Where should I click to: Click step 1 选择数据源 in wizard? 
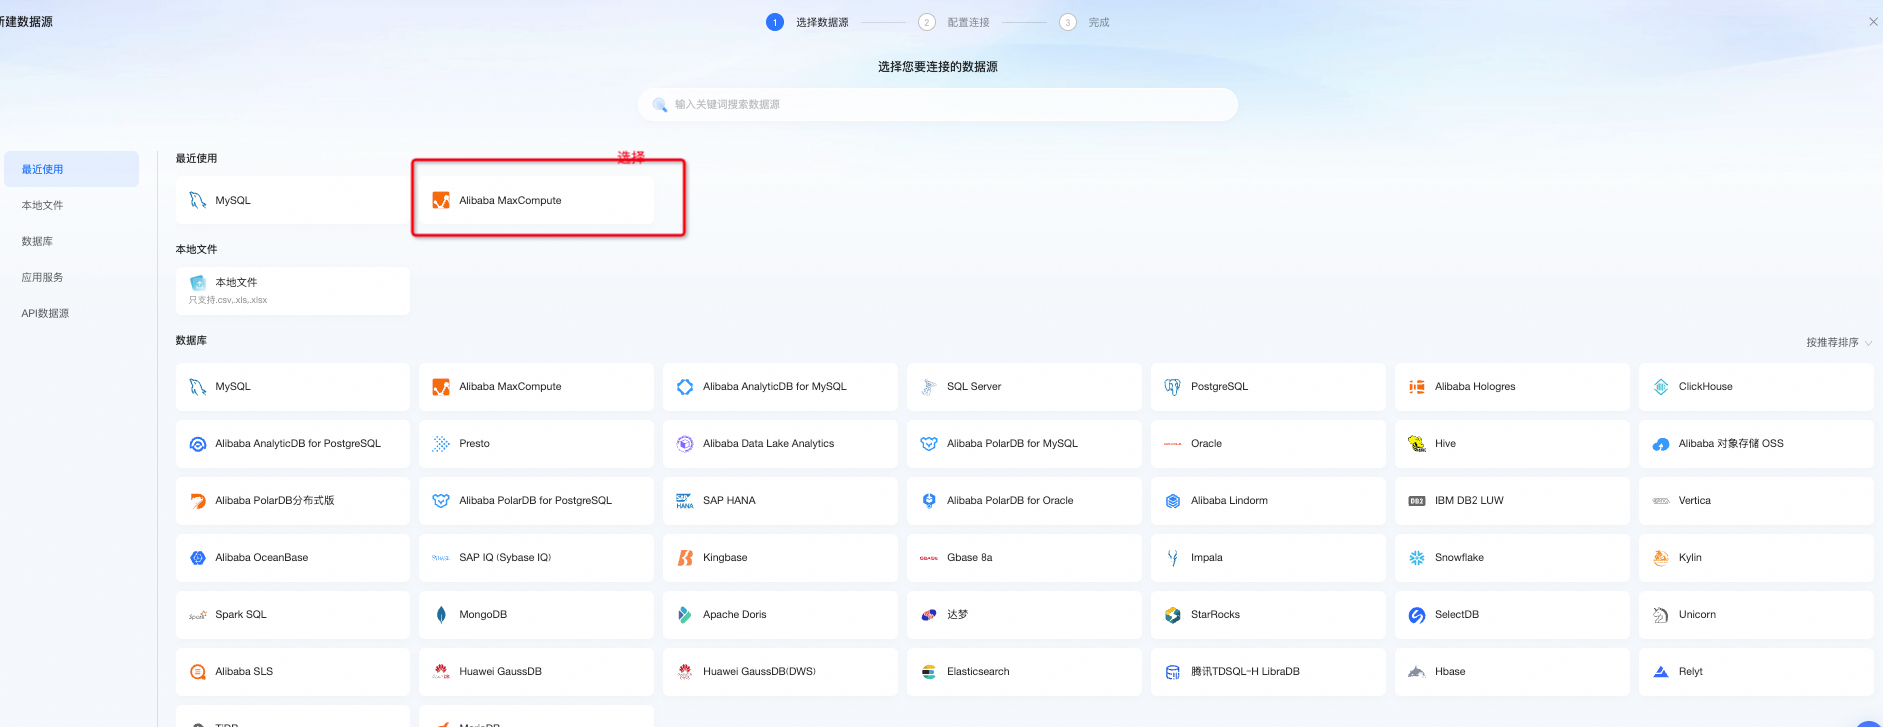pos(808,22)
